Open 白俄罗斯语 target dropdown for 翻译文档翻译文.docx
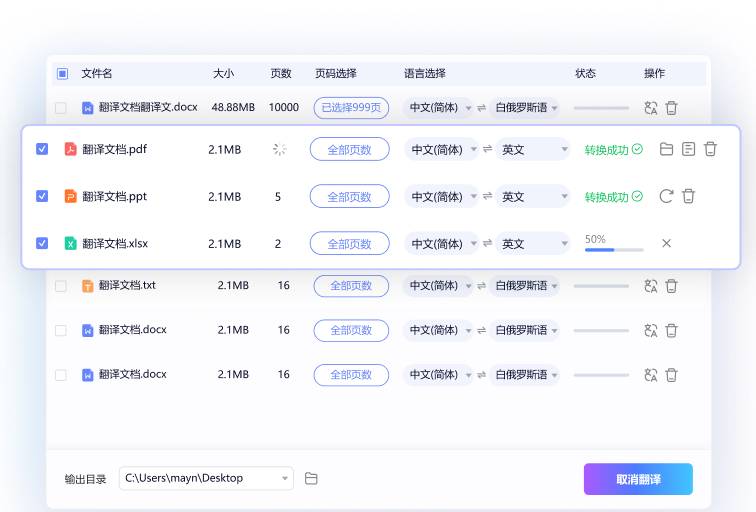Screen dimensions: 756x512 pos(524,108)
